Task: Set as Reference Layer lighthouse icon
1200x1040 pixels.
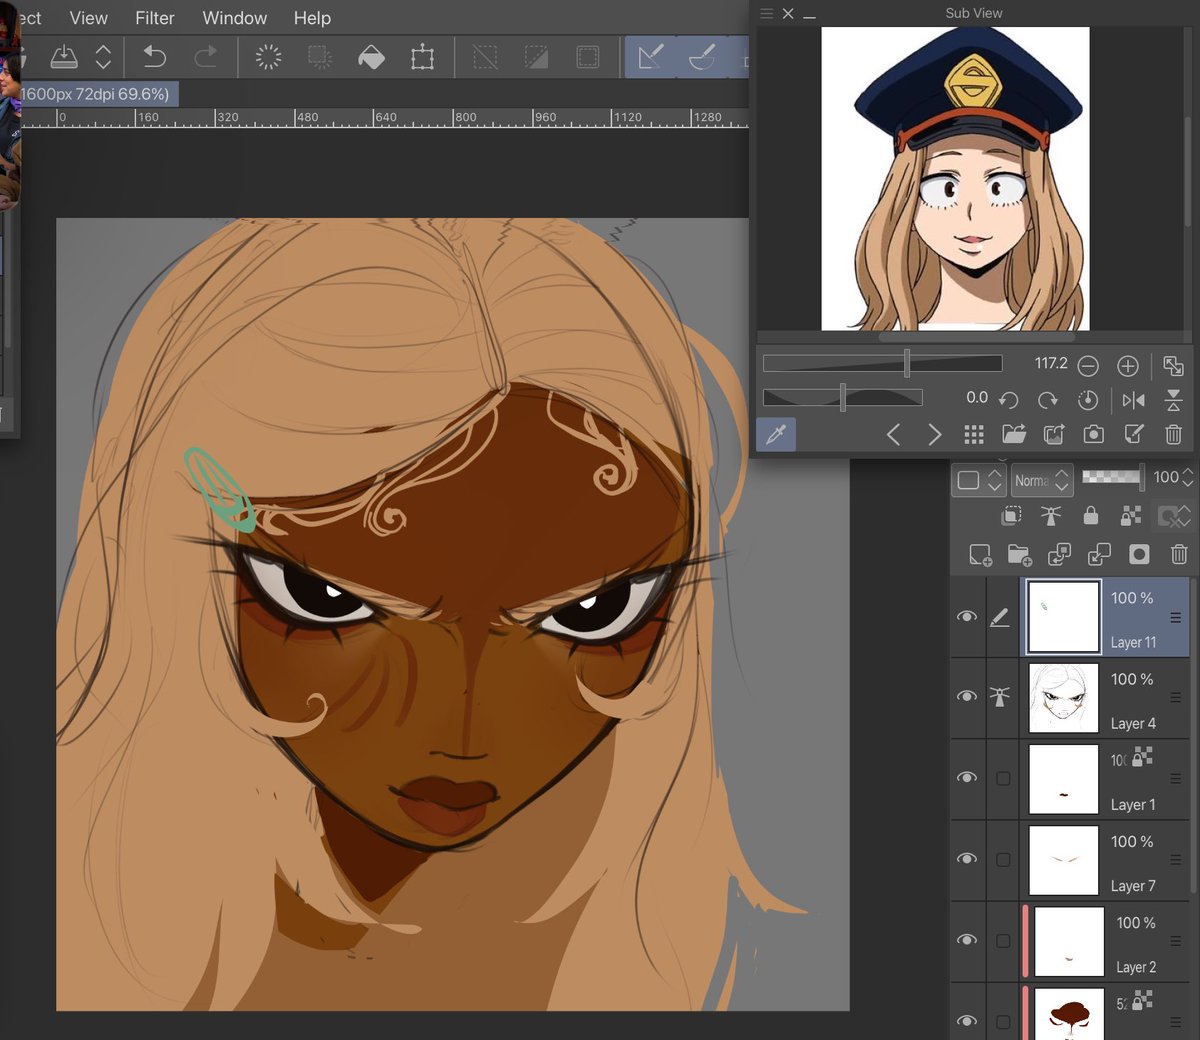Action: tap(1051, 515)
